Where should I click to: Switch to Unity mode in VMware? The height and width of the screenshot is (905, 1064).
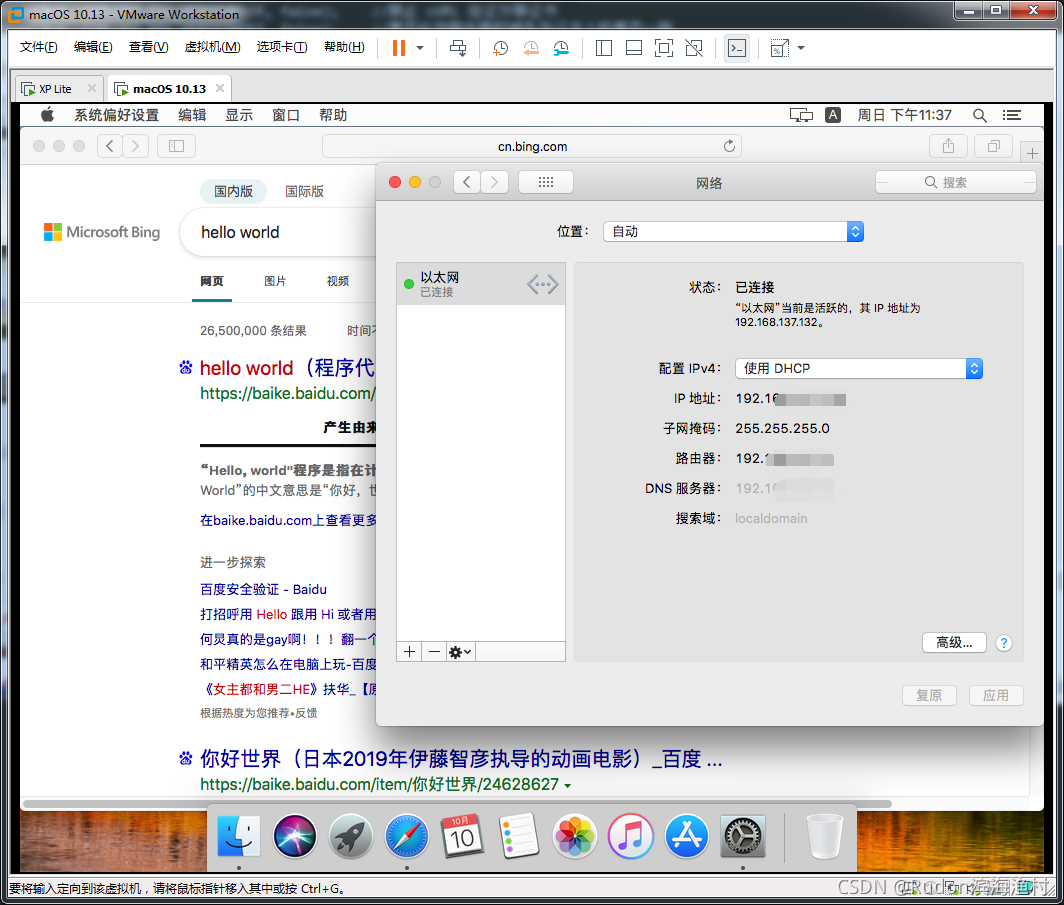pos(694,47)
